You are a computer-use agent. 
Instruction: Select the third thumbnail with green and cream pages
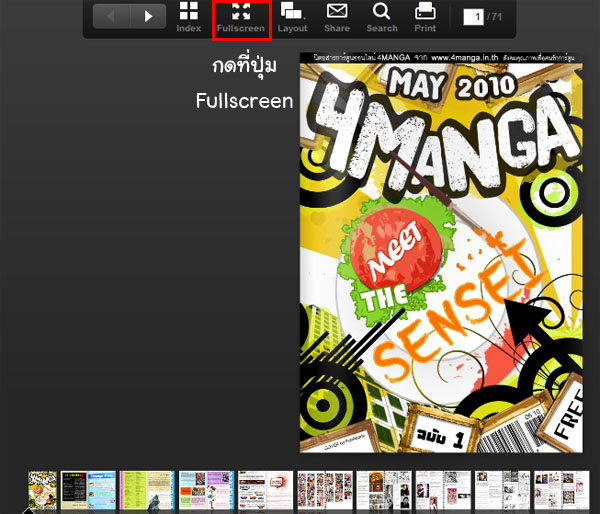pos(147,491)
